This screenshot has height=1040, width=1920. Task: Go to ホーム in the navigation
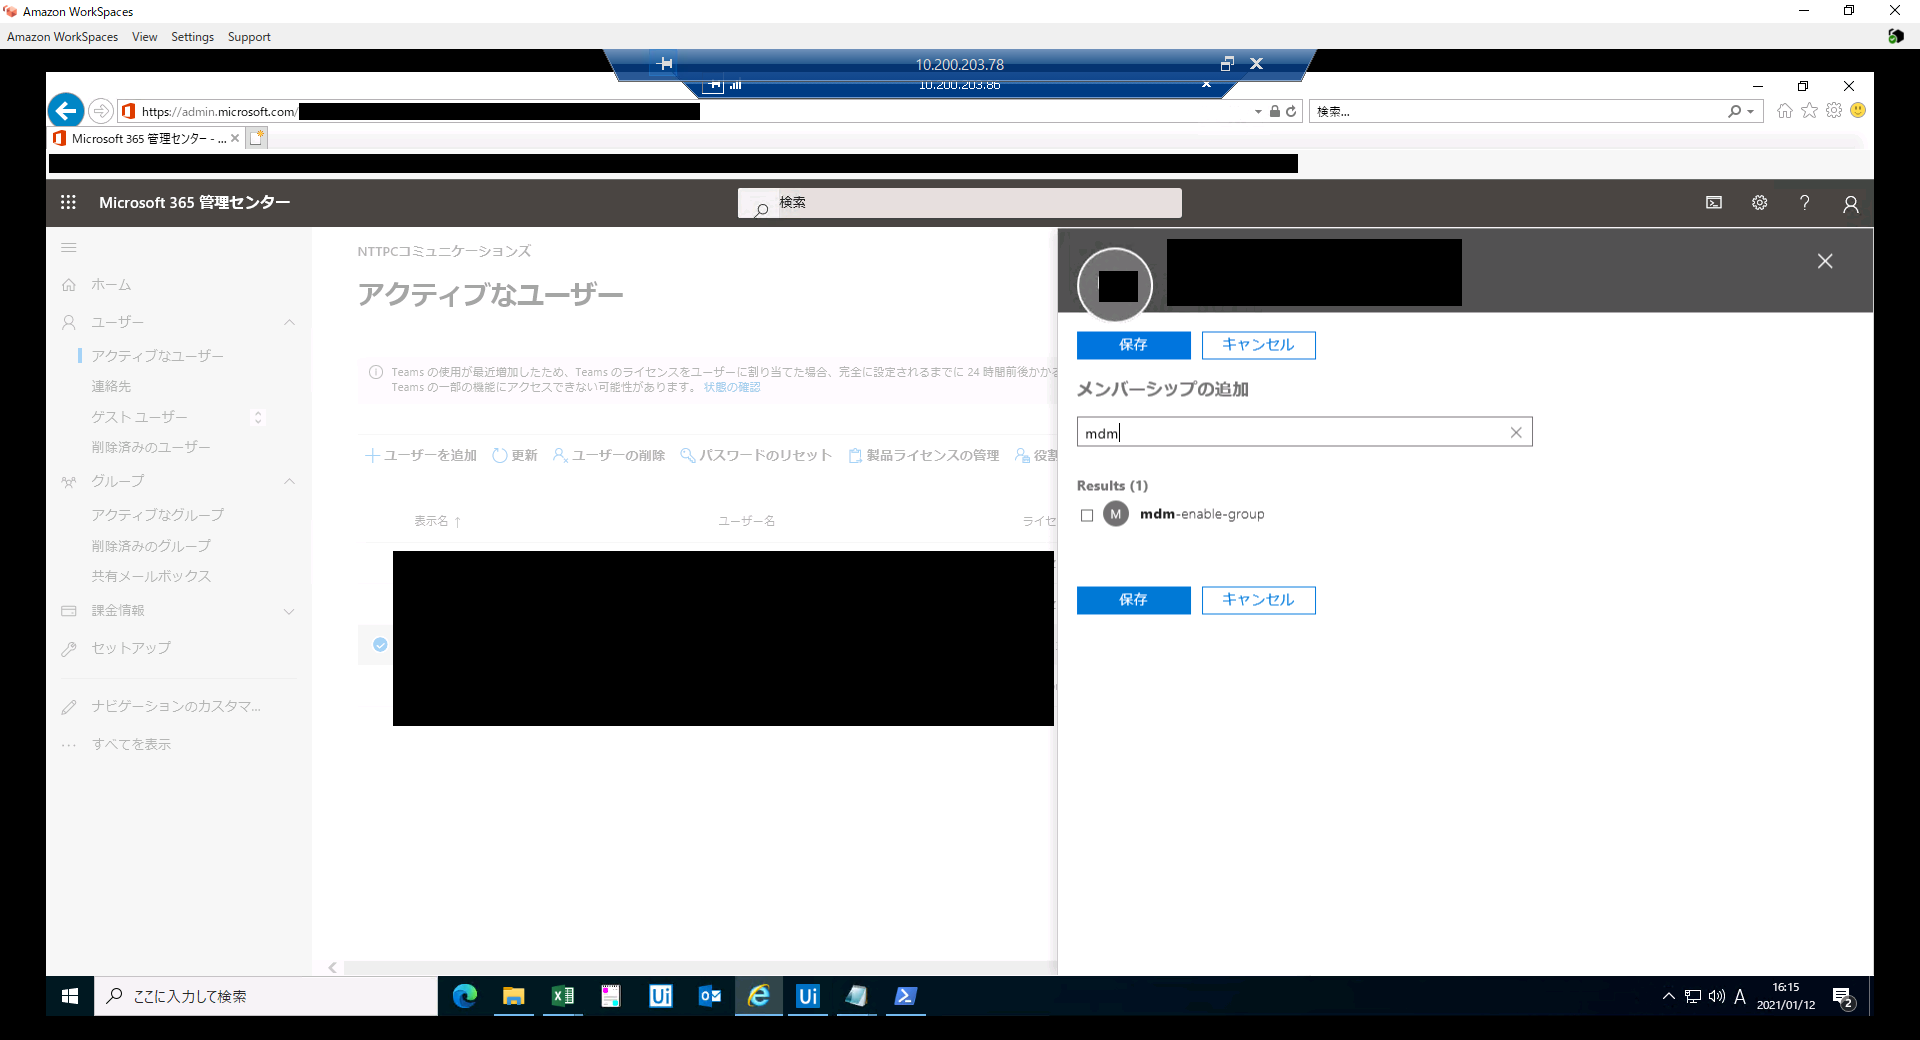(111, 285)
